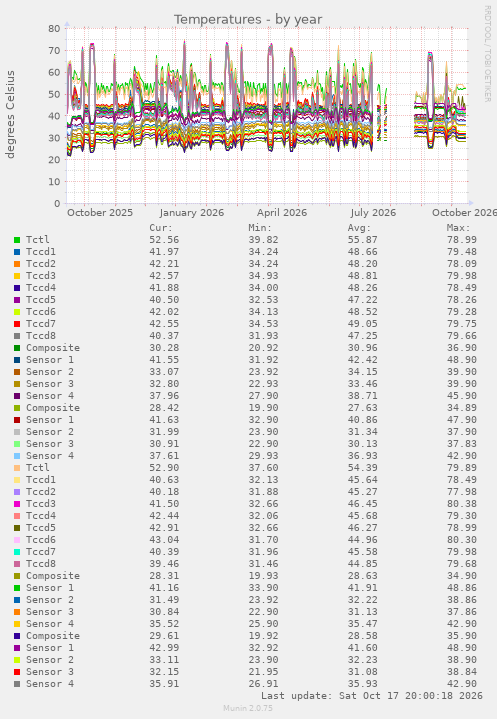Click the 'Avg:' column header
Screen dimensions: 497x719
click(359, 228)
